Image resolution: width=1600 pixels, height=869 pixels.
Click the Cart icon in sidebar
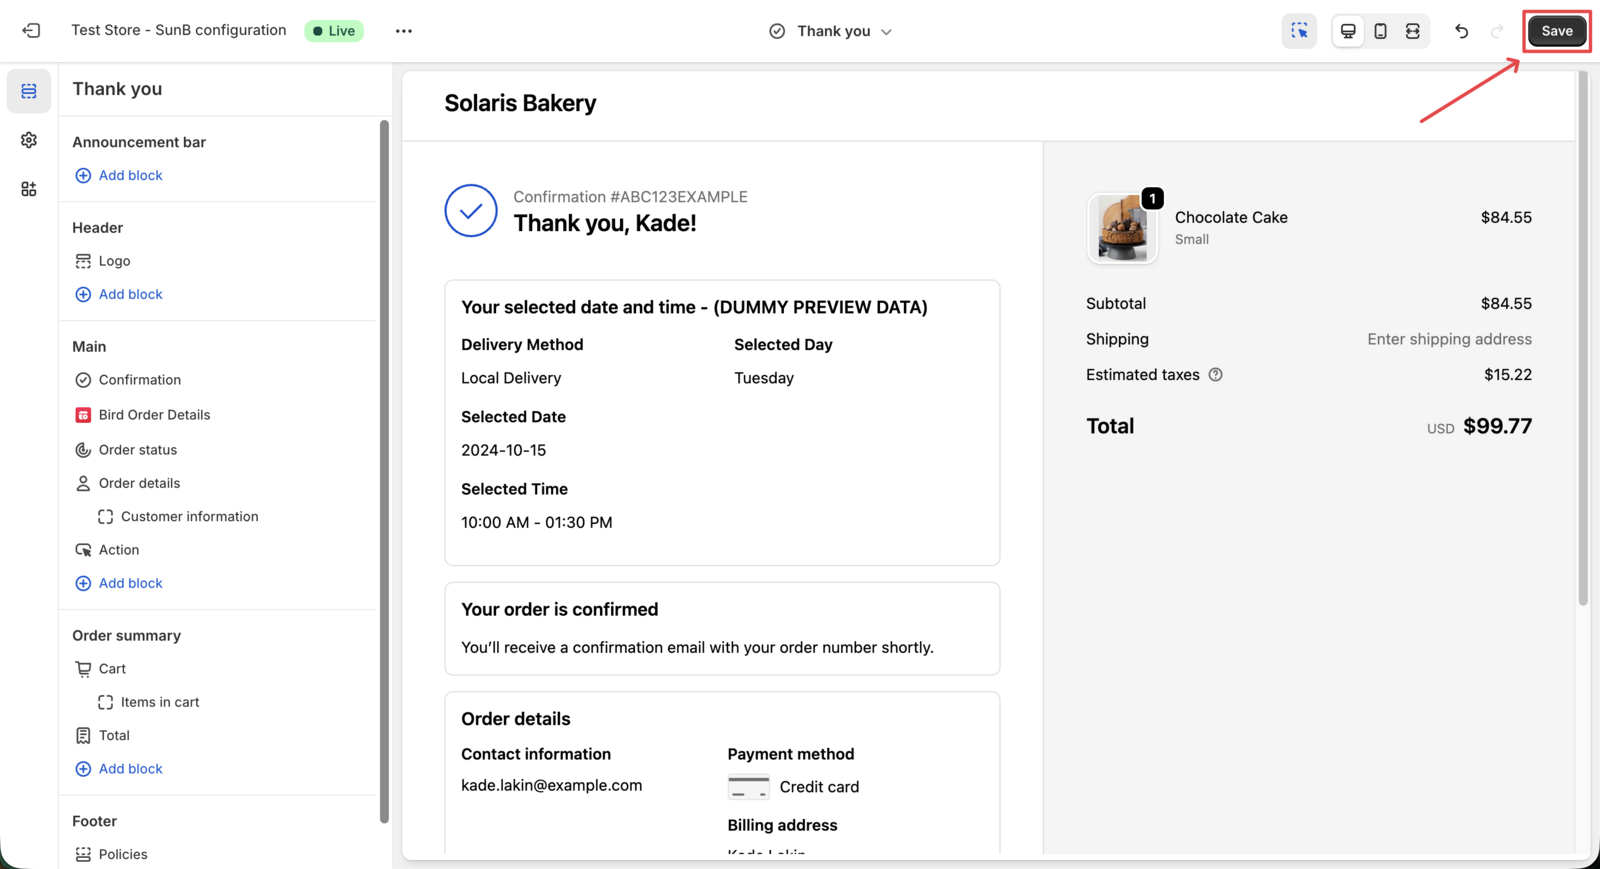83,669
